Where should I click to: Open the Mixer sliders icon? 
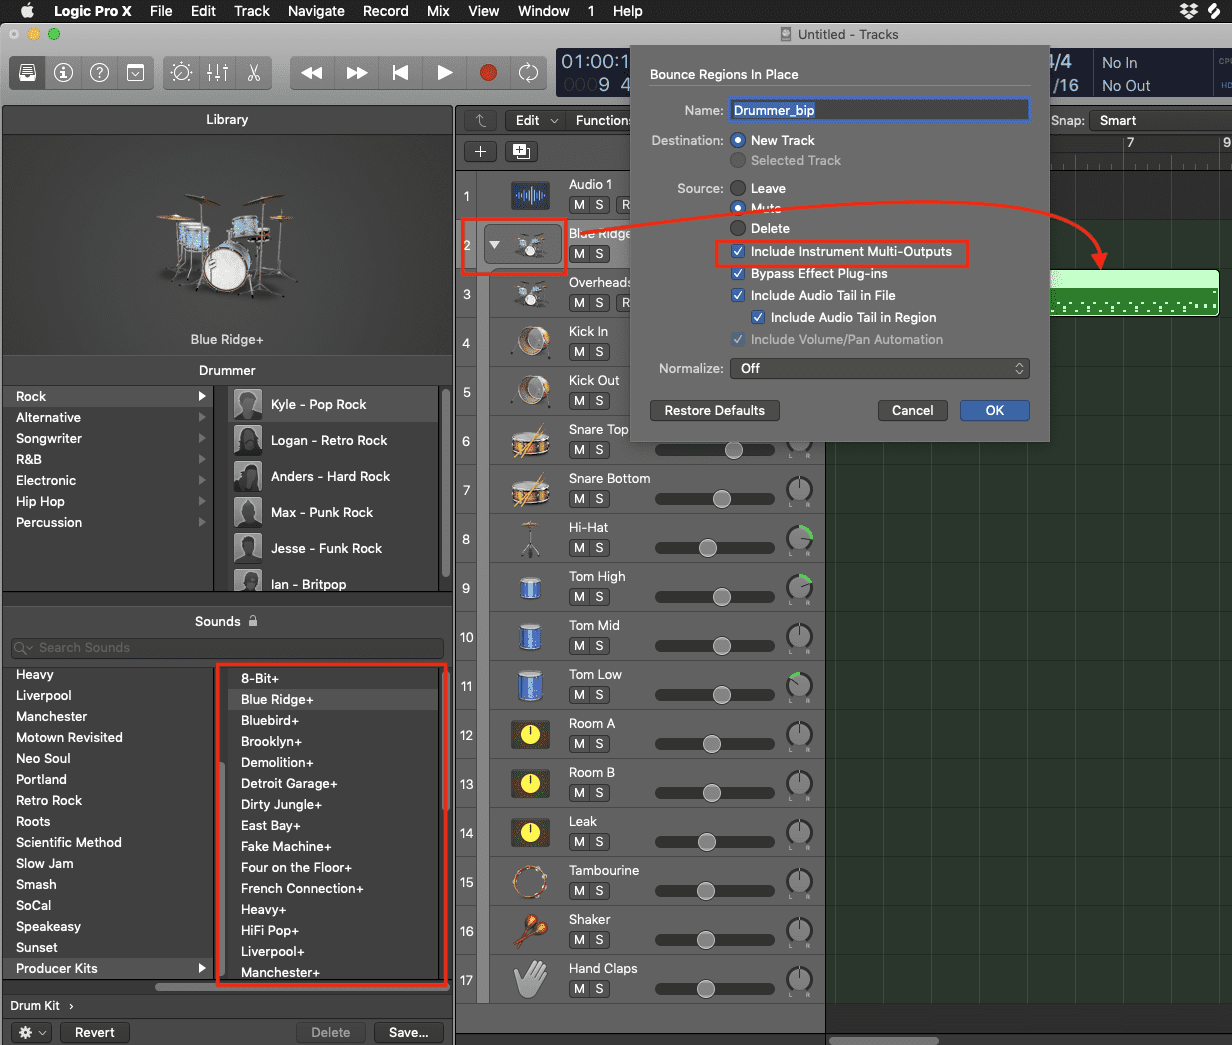pyautogui.click(x=217, y=73)
